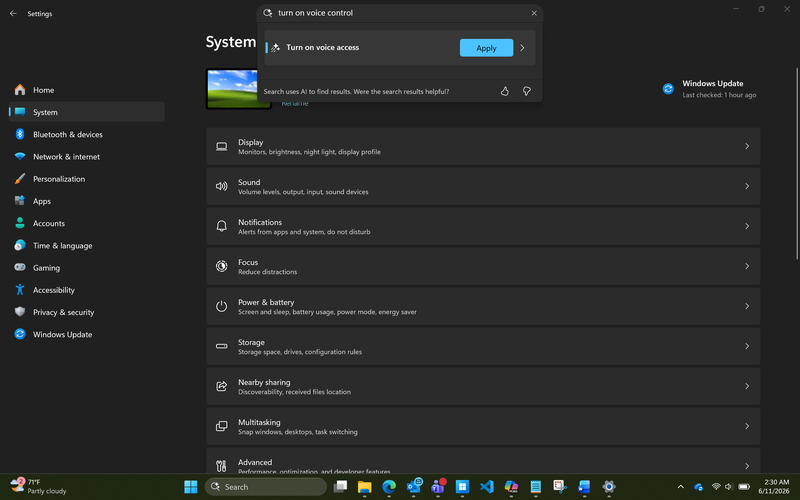The width and height of the screenshot is (800, 500).
Task: Navigate to Accounts settings
Action: pyautogui.click(x=87, y=223)
